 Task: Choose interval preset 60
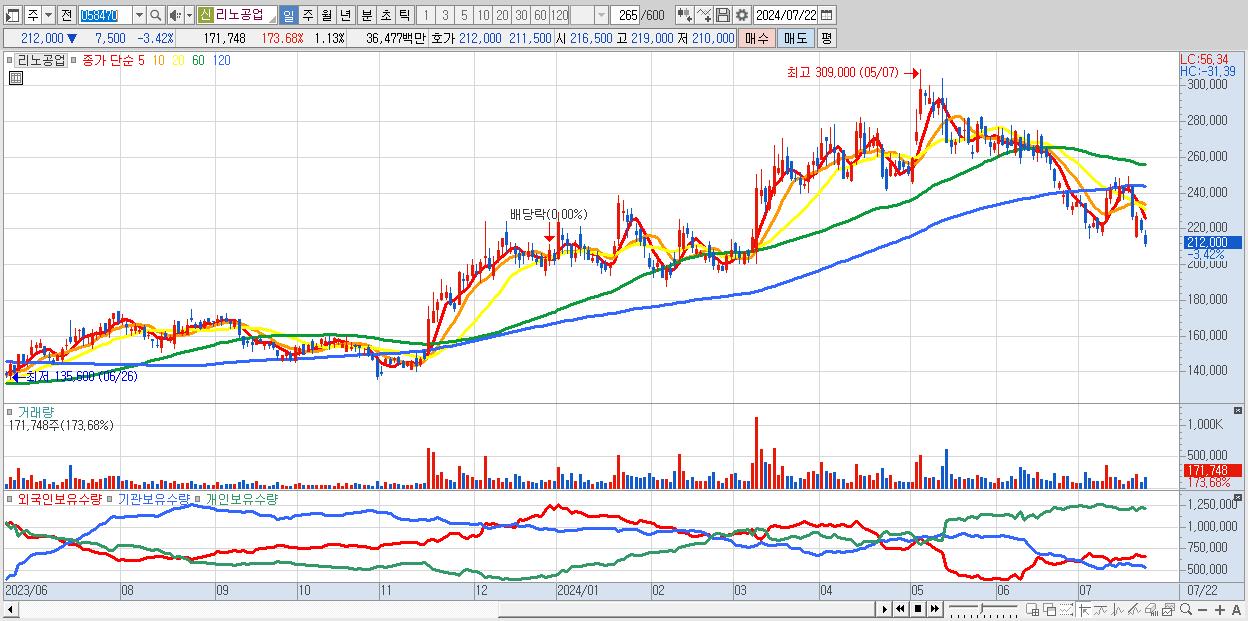coord(540,15)
